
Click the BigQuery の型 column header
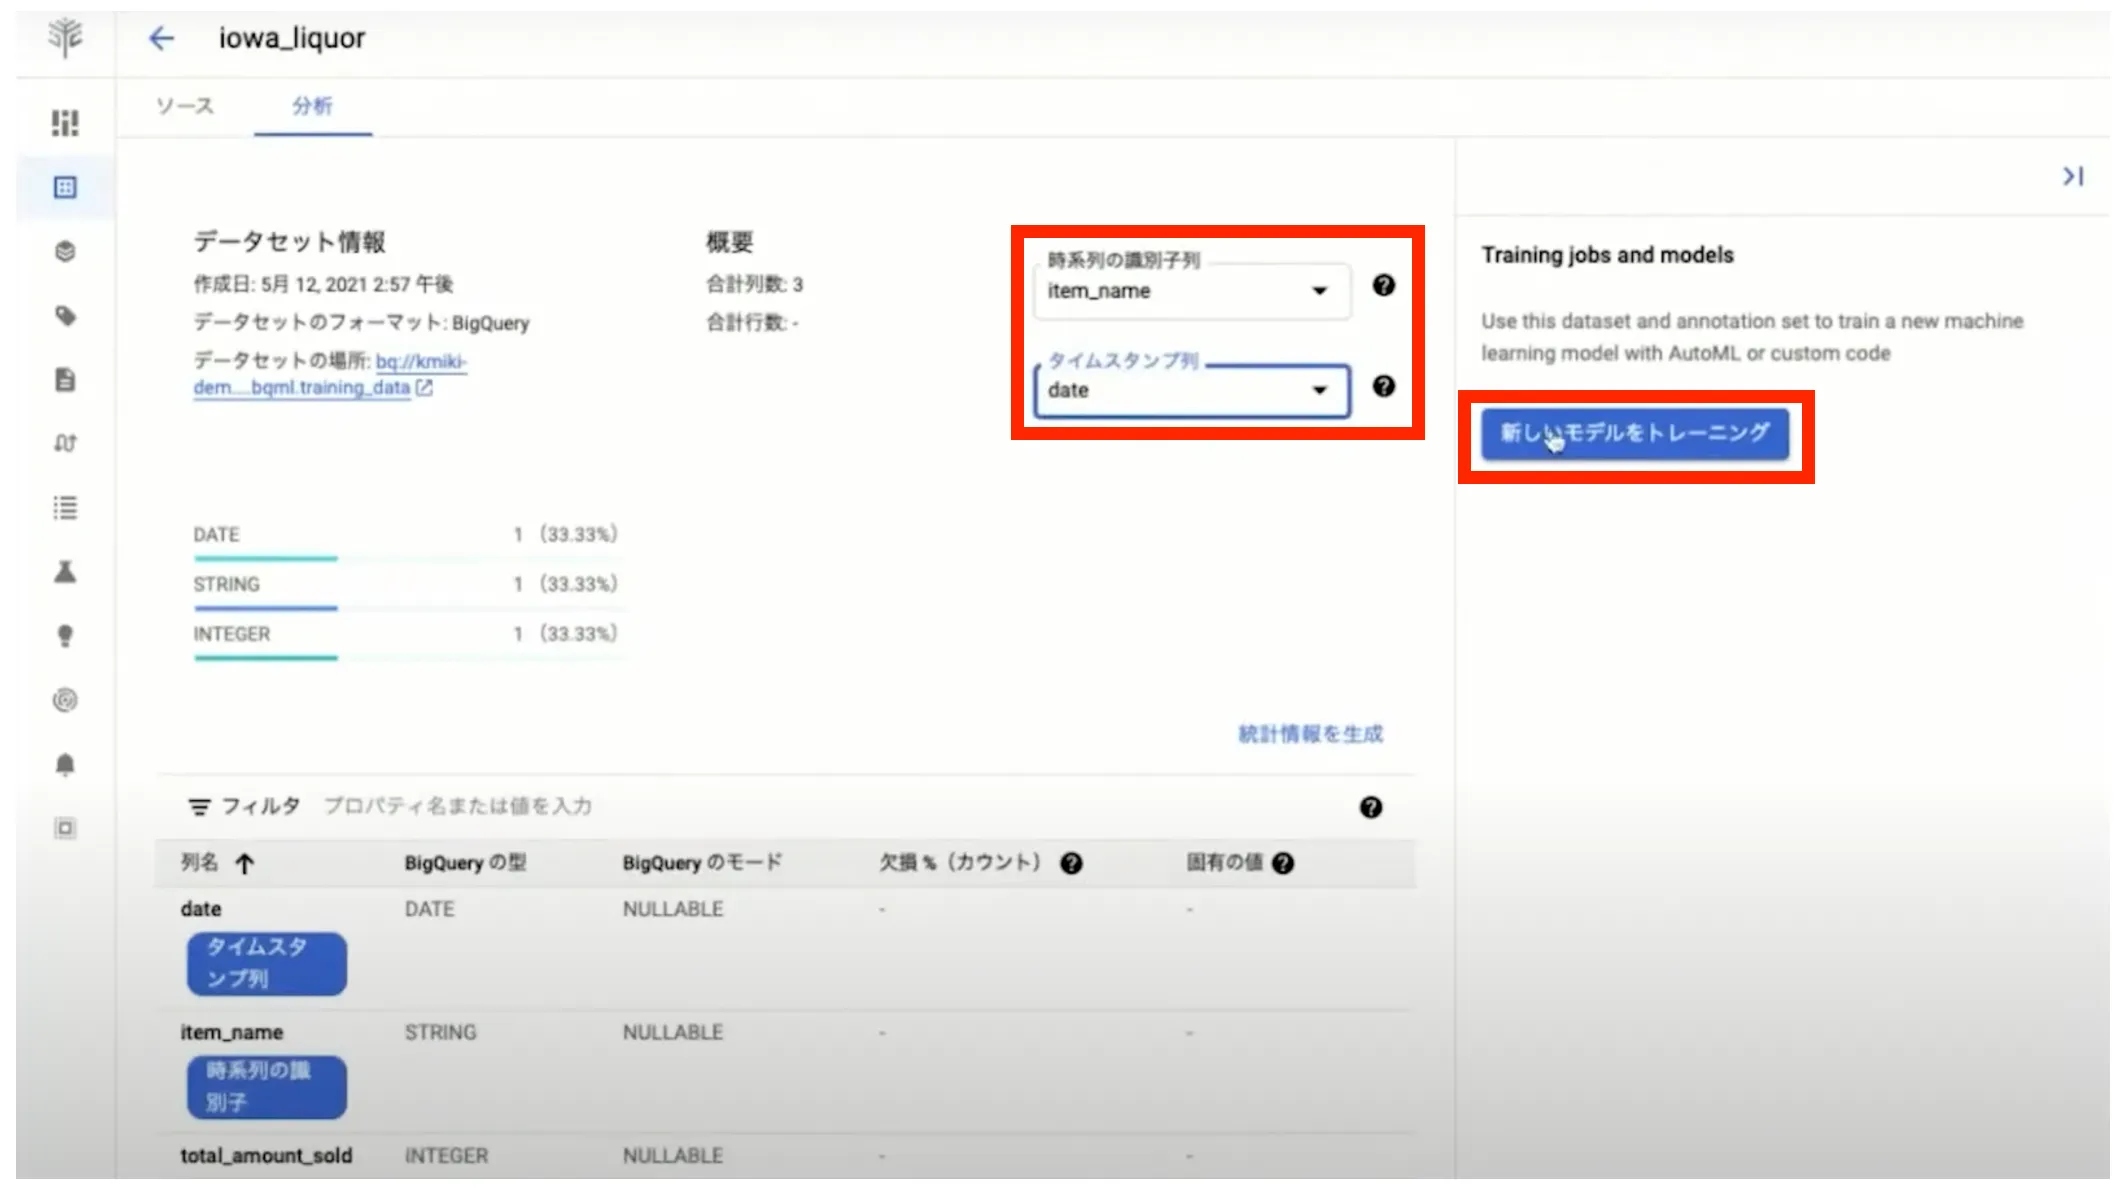(x=465, y=863)
